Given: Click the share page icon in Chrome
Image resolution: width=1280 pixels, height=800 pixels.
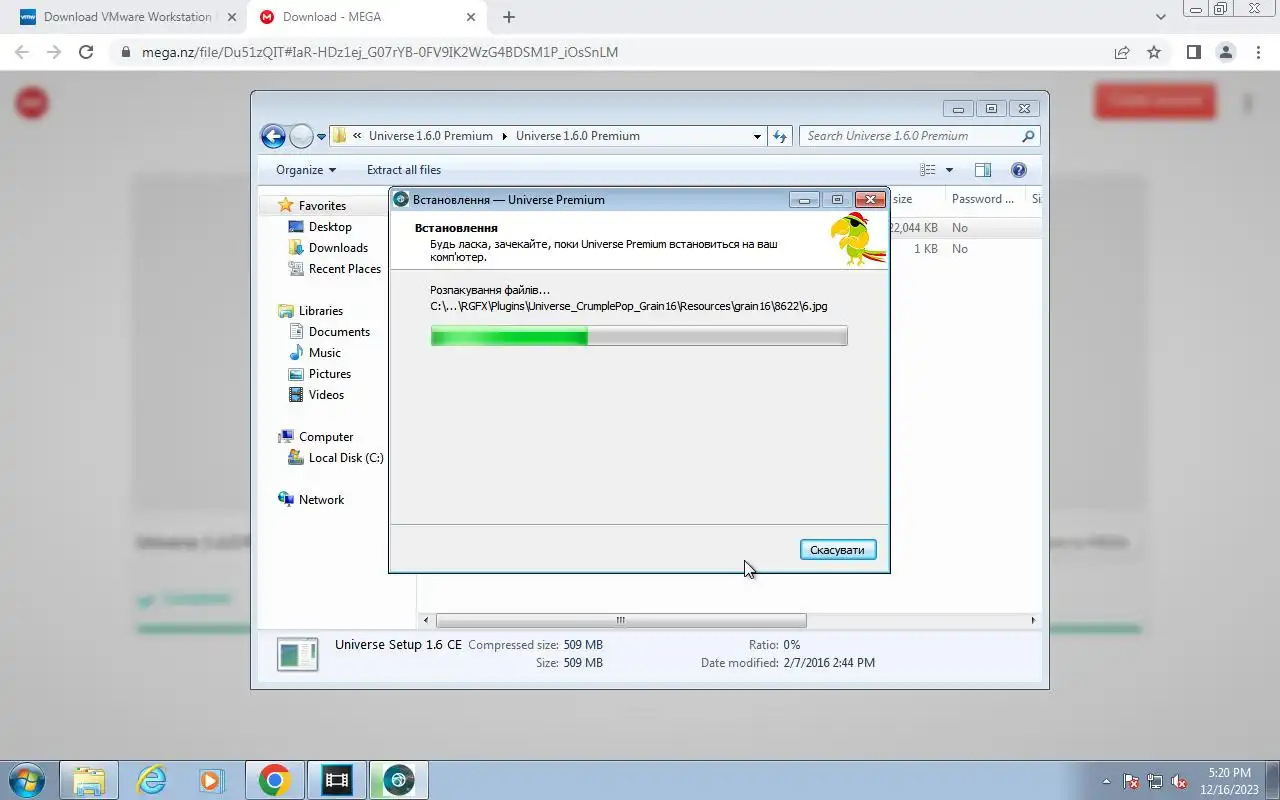Looking at the screenshot, I should point(1122,52).
